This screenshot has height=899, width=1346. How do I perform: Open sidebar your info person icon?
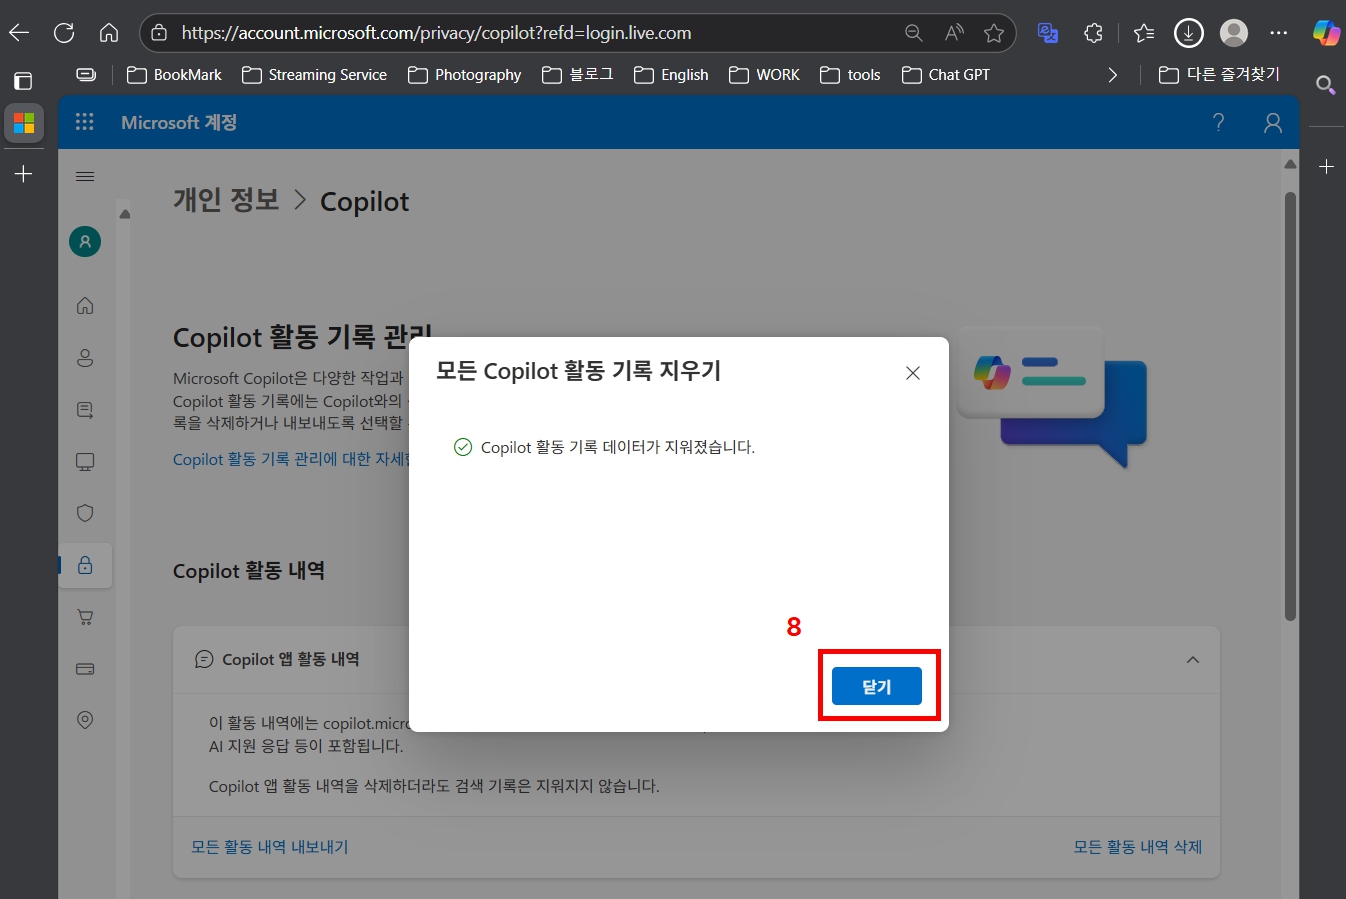(x=85, y=358)
